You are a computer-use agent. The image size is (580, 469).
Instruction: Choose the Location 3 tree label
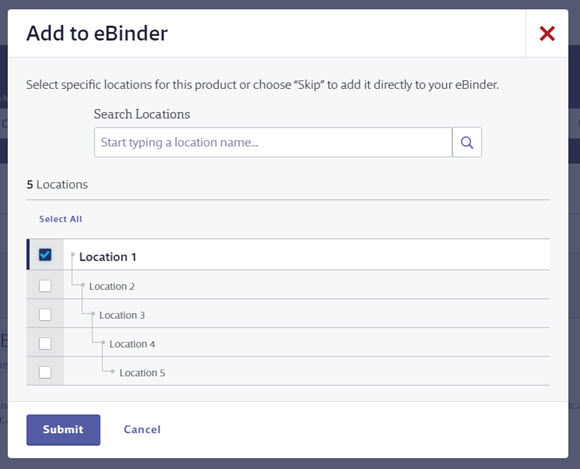tap(122, 315)
